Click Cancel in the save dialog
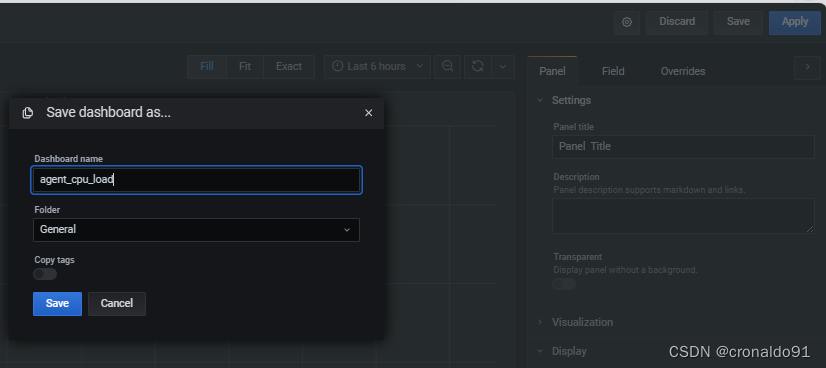The image size is (826, 368). [x=117, y=304]
